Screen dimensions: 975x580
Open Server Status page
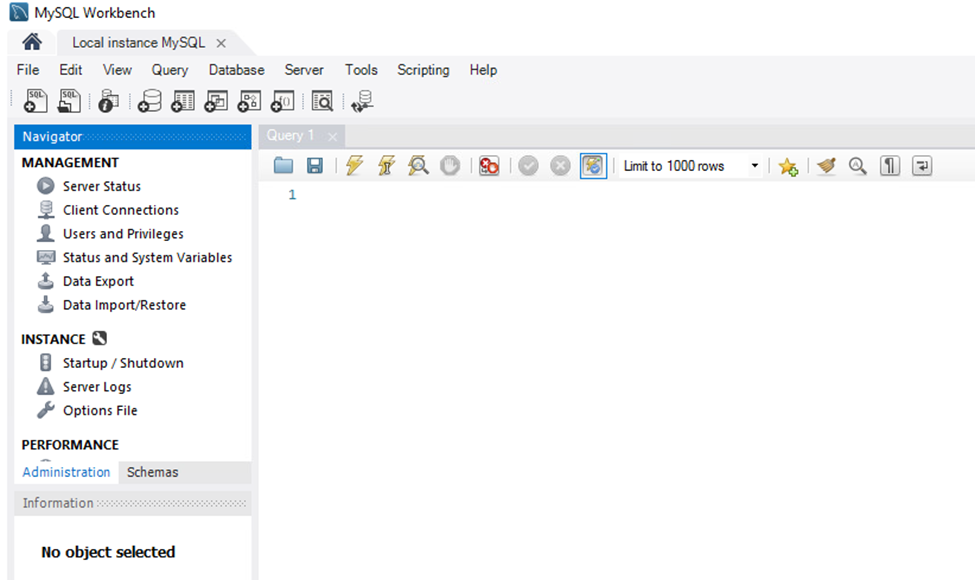point(101,186)
